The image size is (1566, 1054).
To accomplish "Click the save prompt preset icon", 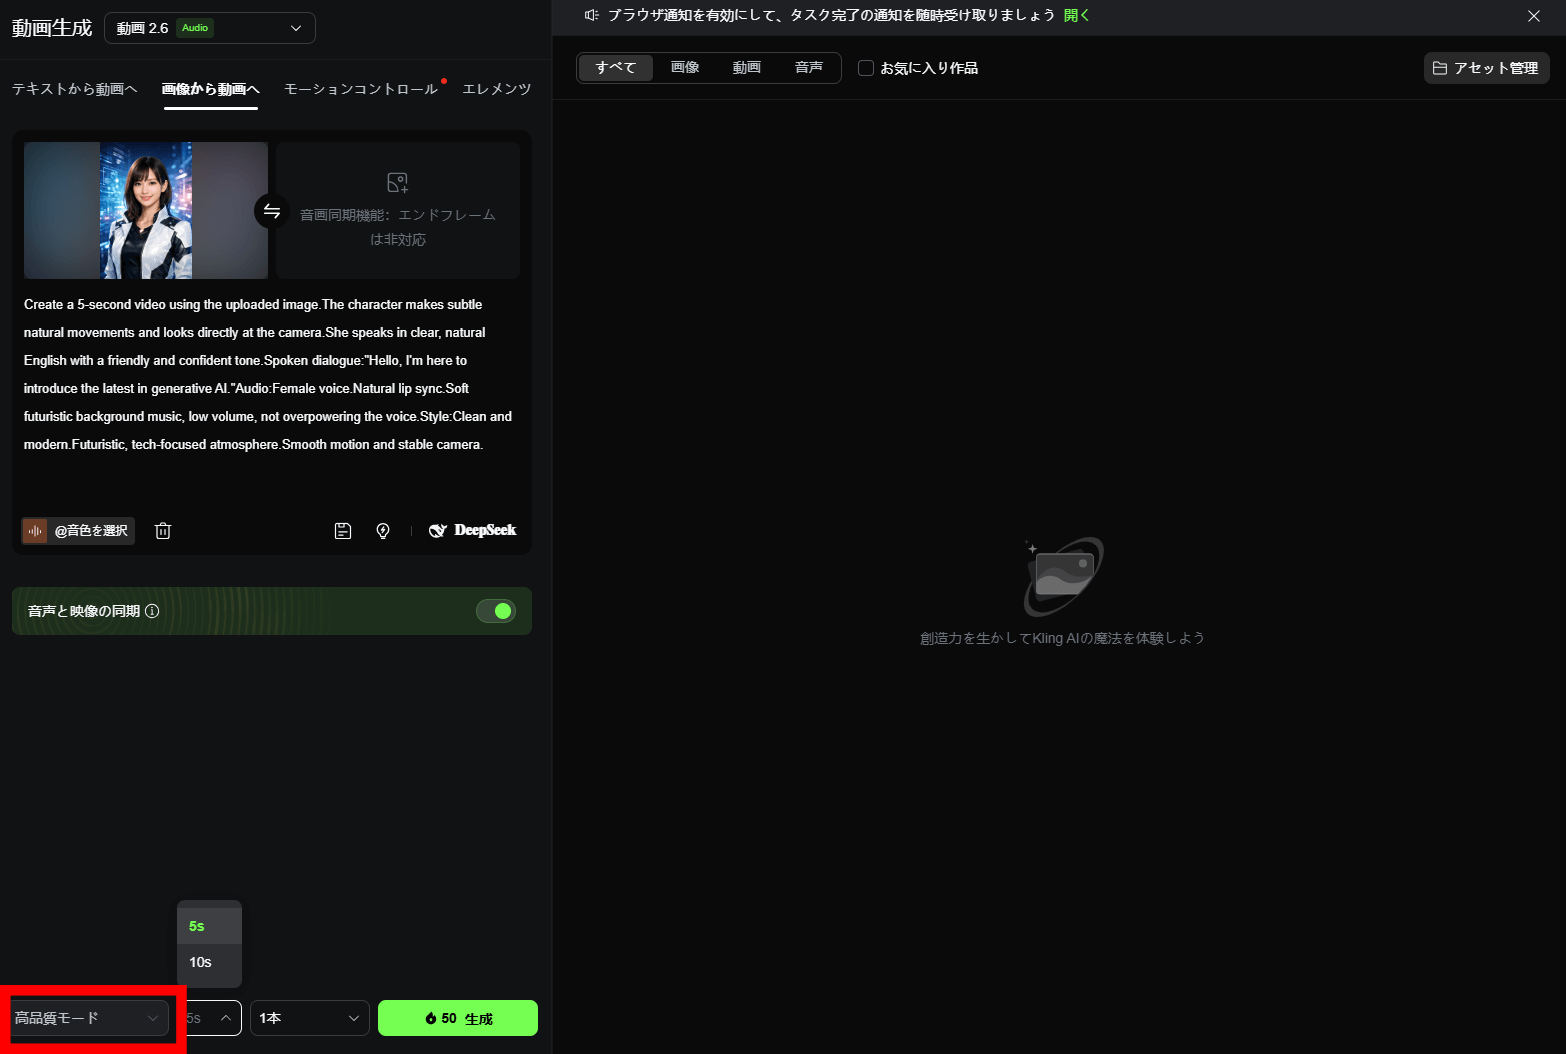I will tap(343, 531).
